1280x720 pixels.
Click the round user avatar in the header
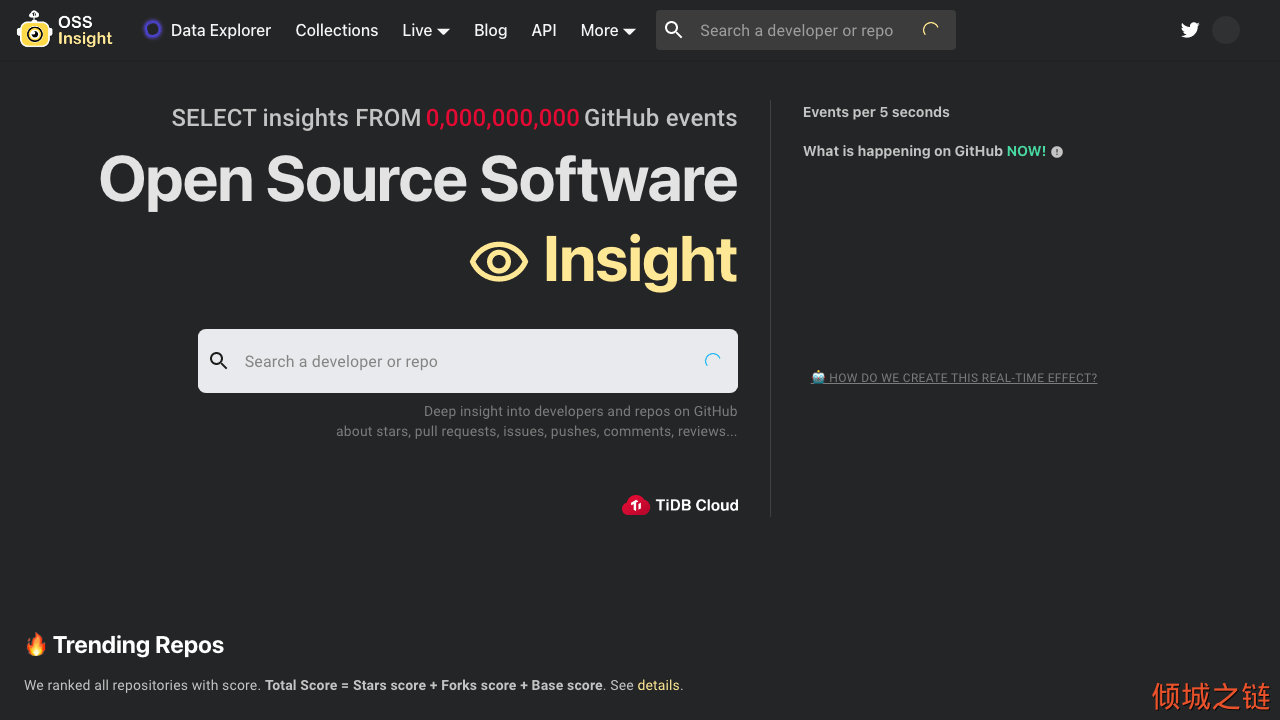[1226, 30]
